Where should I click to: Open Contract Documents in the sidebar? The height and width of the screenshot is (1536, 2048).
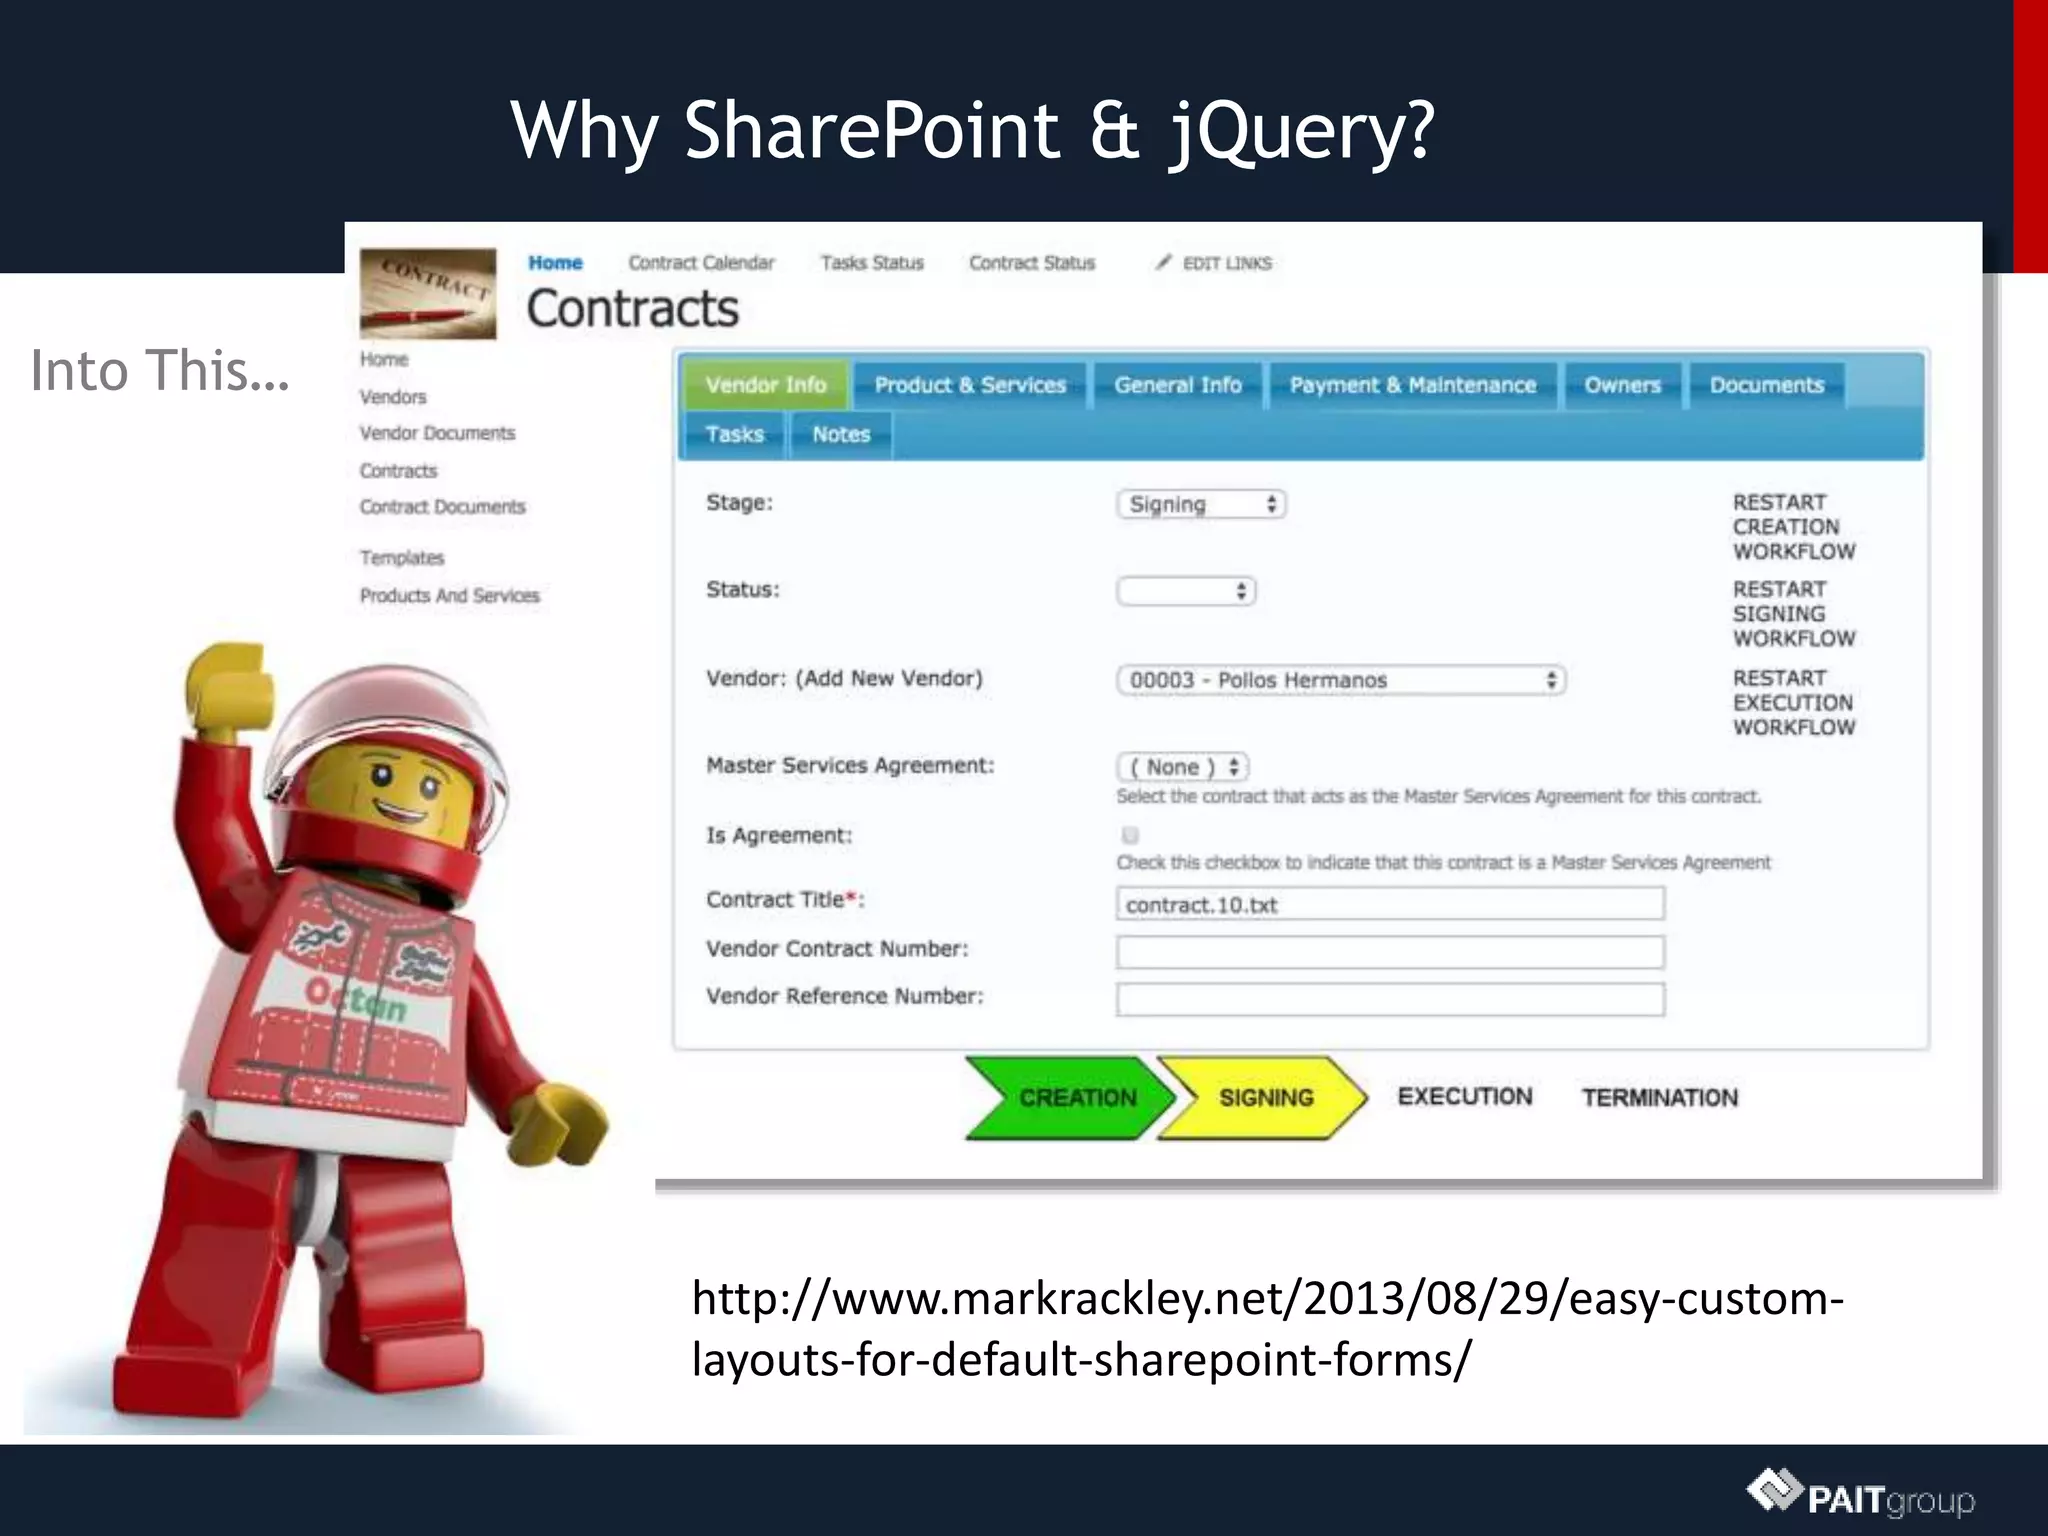[x=442, y=507]
